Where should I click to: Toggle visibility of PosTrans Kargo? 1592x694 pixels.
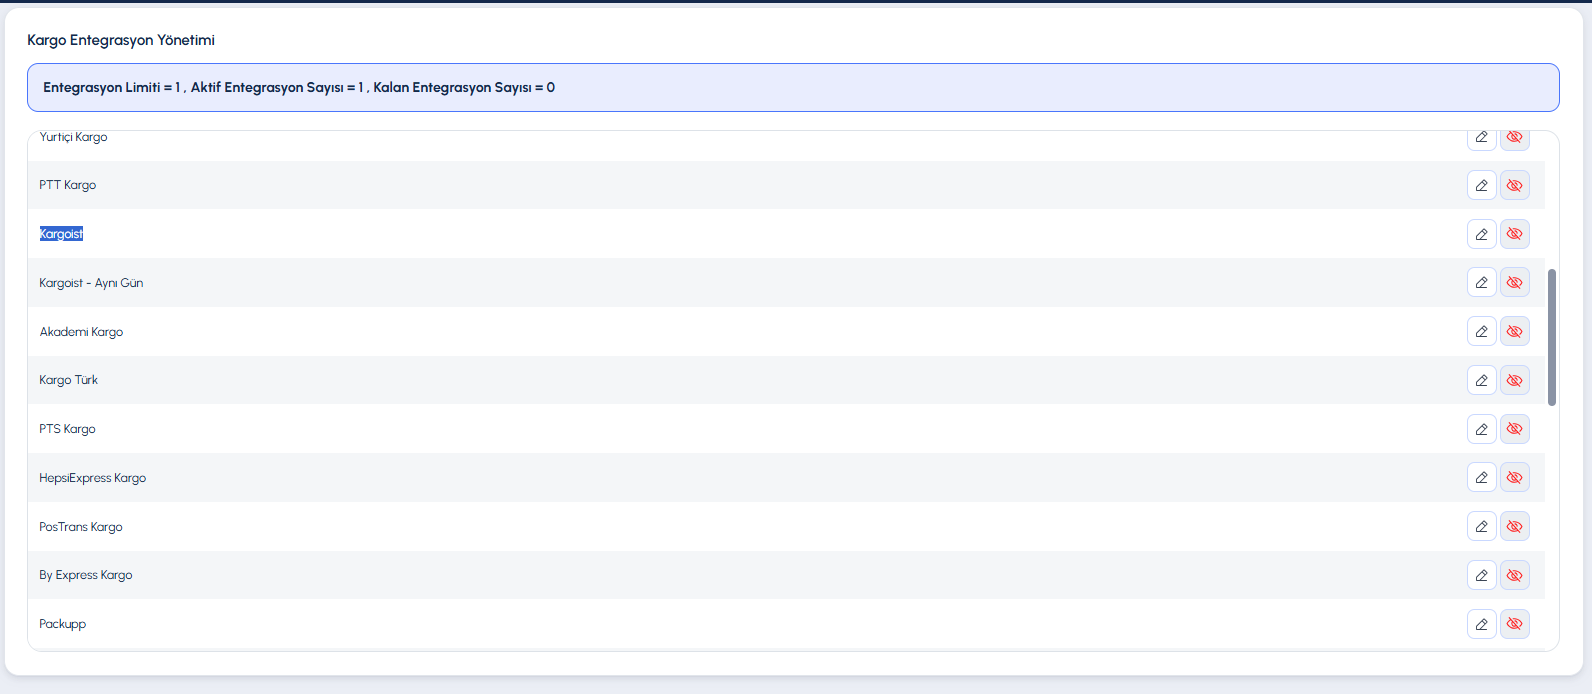coord(1515,526)
